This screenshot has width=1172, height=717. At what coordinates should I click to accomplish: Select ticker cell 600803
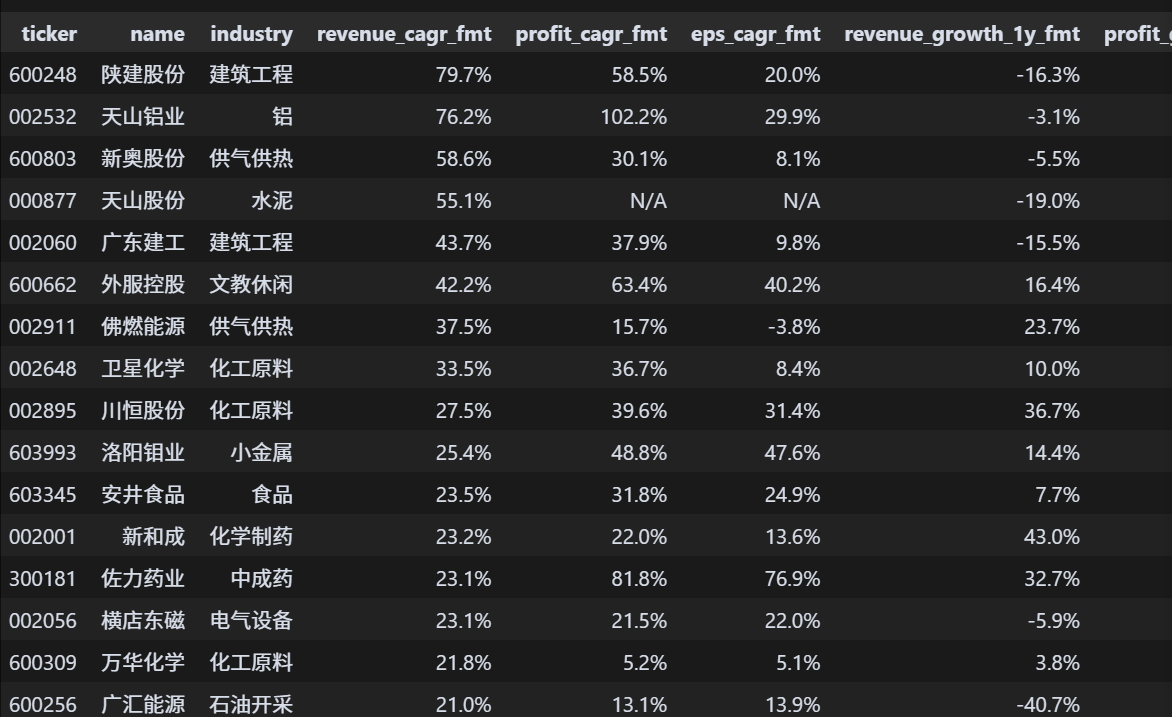pos(43,159)
